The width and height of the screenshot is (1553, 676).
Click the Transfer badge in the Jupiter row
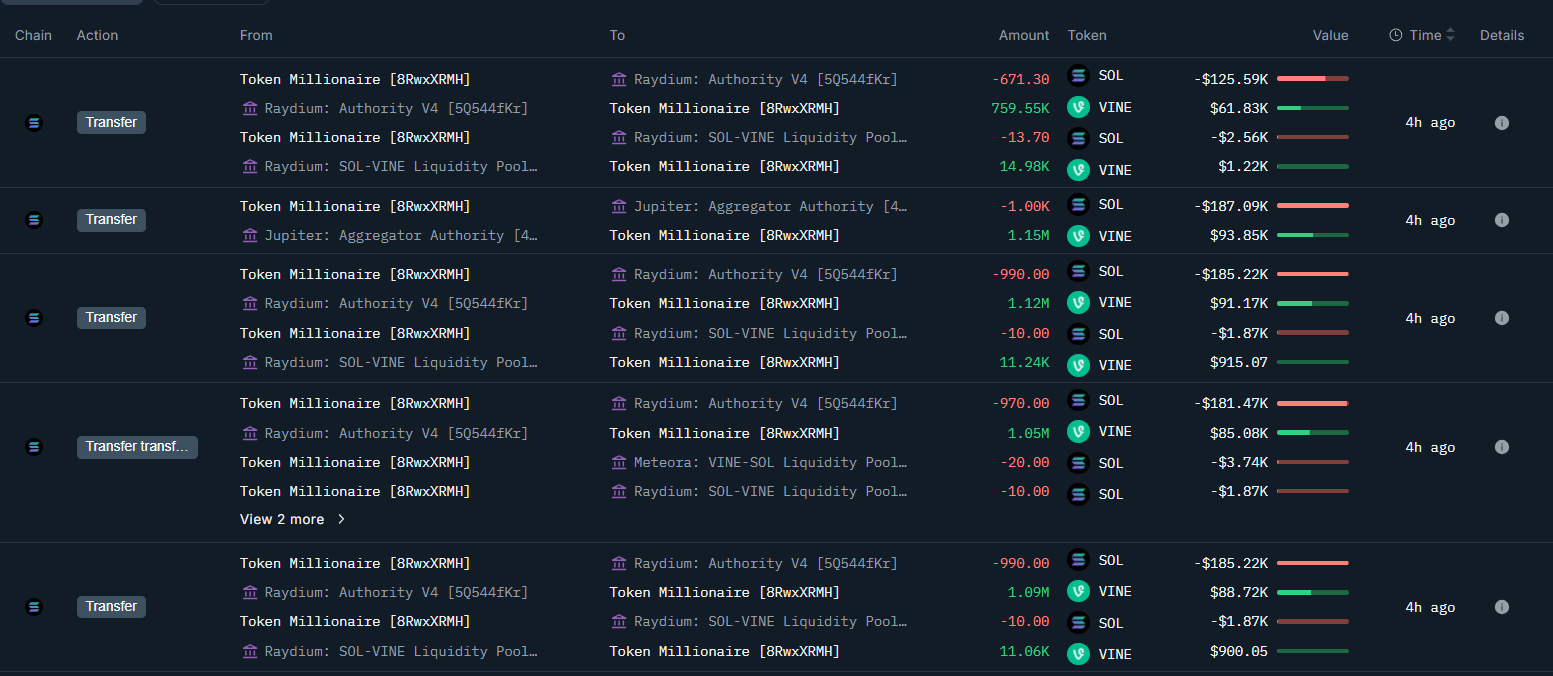coord(111,220)
